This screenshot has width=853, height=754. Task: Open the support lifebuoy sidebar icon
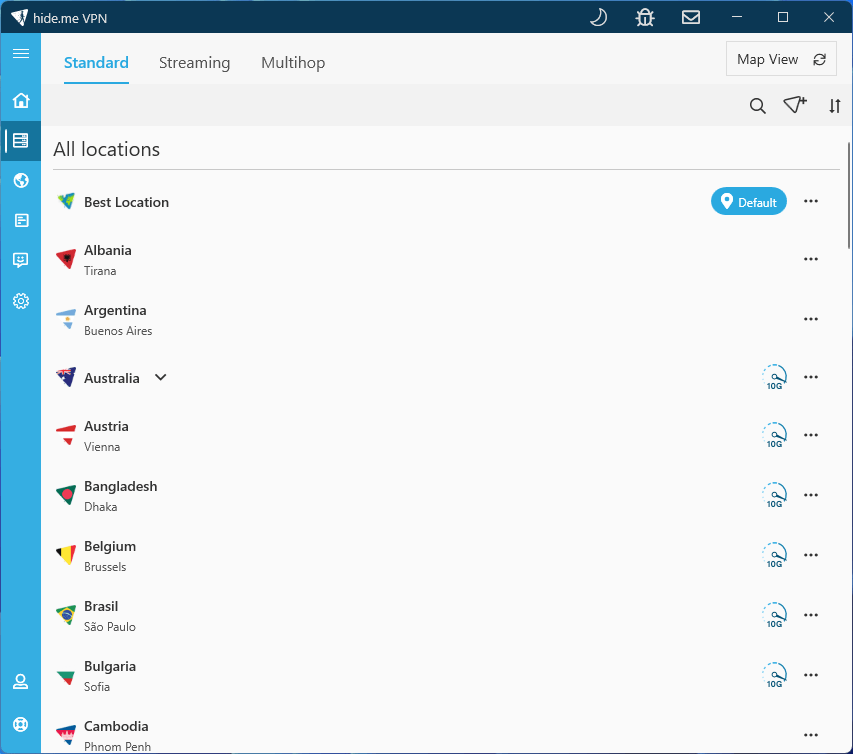pyautogui.click(x=21, y=724)
